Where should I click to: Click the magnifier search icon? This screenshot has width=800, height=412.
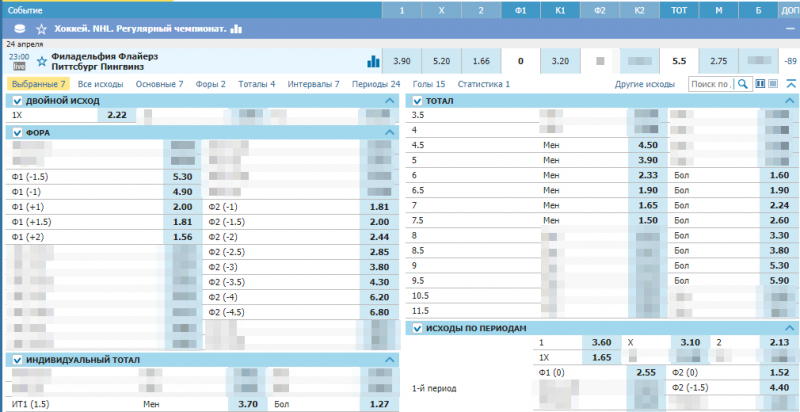click(x=744, y=85)
